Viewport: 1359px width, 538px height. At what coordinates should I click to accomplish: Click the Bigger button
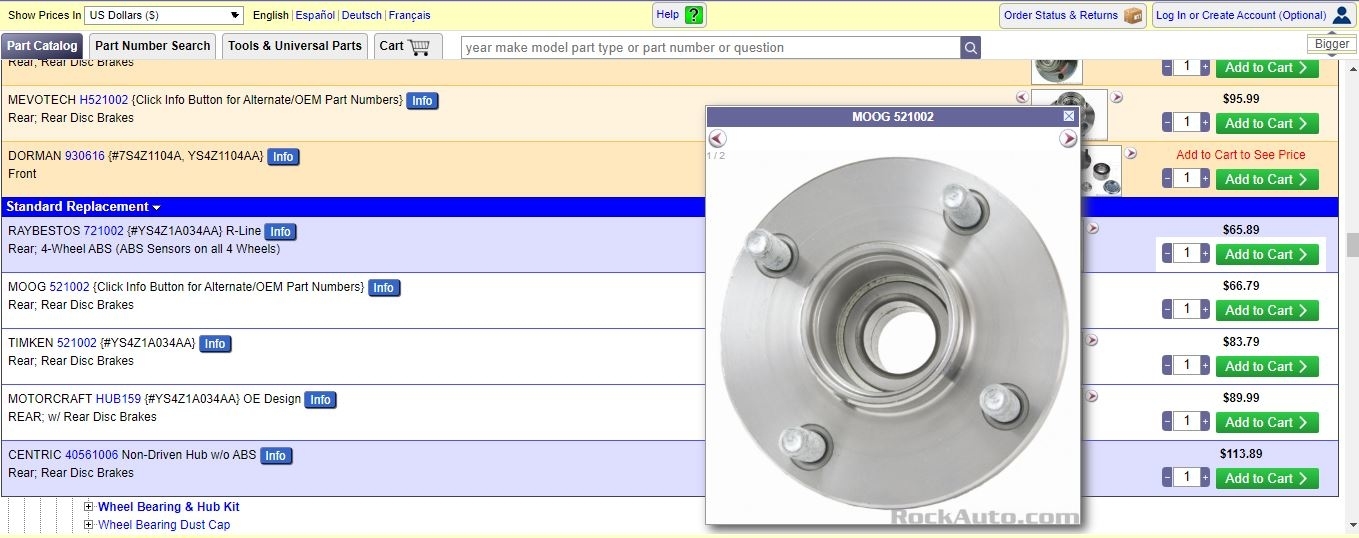pos(1331,44)
